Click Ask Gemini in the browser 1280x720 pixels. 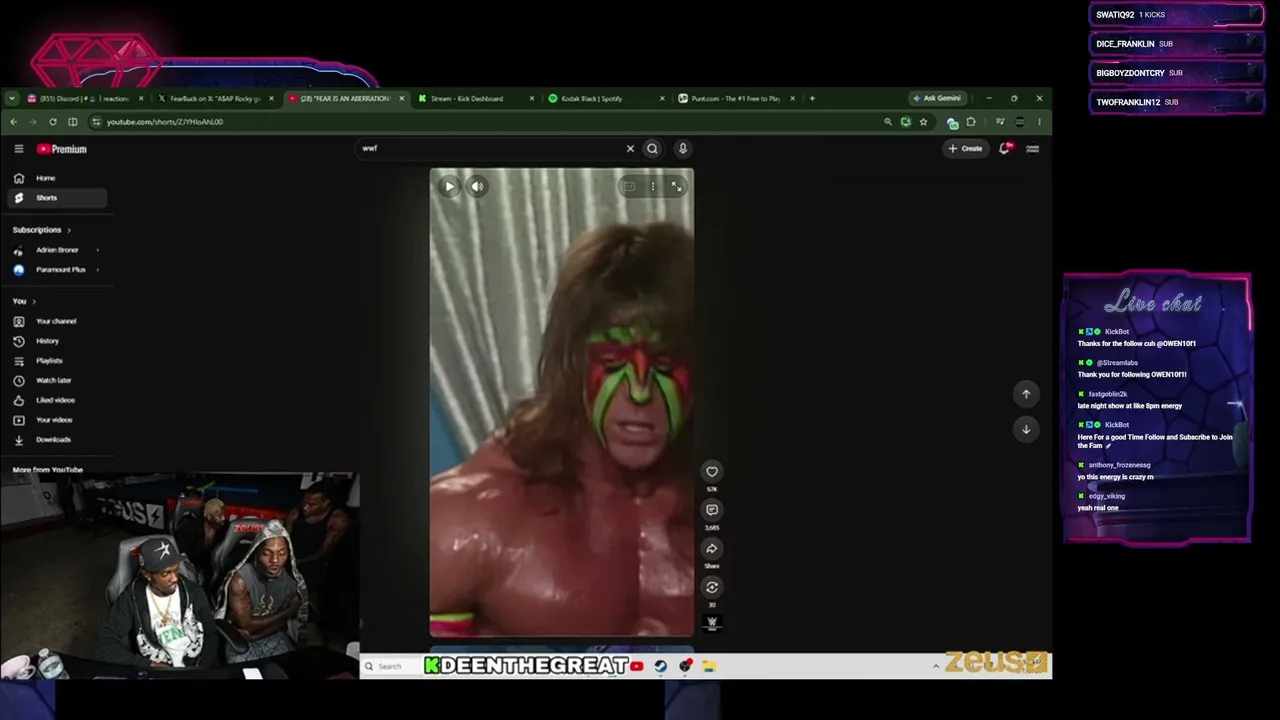tap(936, 98)
